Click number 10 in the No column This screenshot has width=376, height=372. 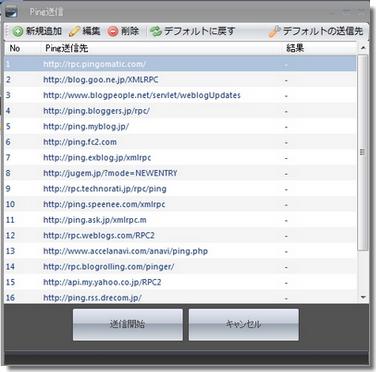(10, 204)
